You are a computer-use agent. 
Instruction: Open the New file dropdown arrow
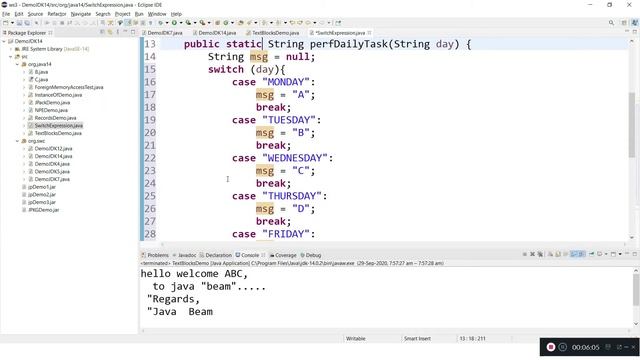12,23
